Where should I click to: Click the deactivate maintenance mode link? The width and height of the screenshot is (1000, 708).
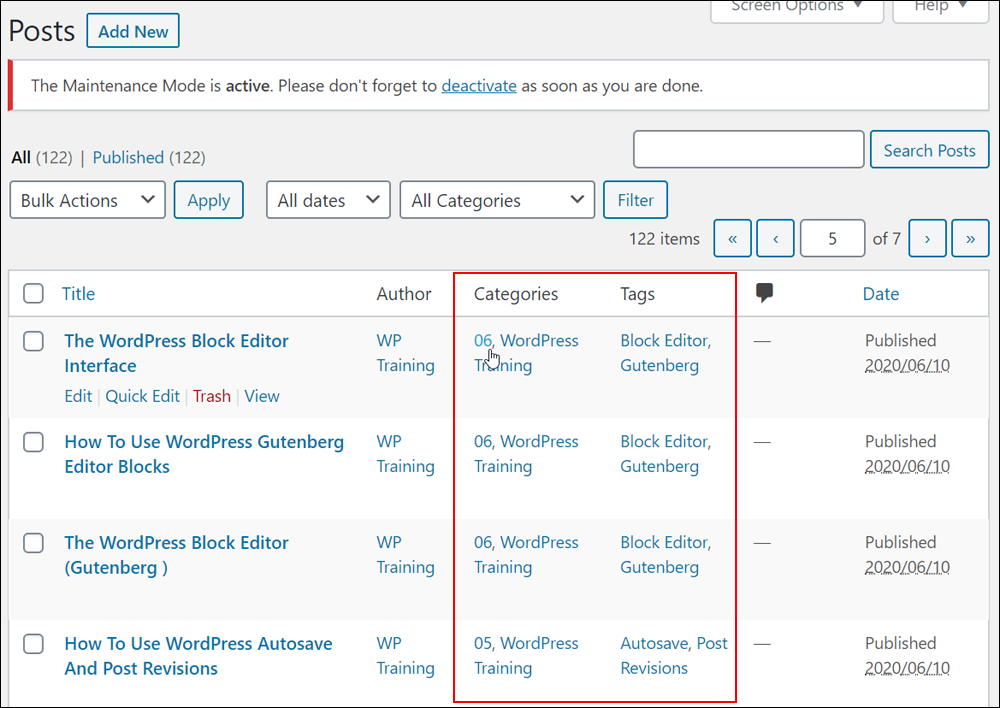(x=478, y=85)
